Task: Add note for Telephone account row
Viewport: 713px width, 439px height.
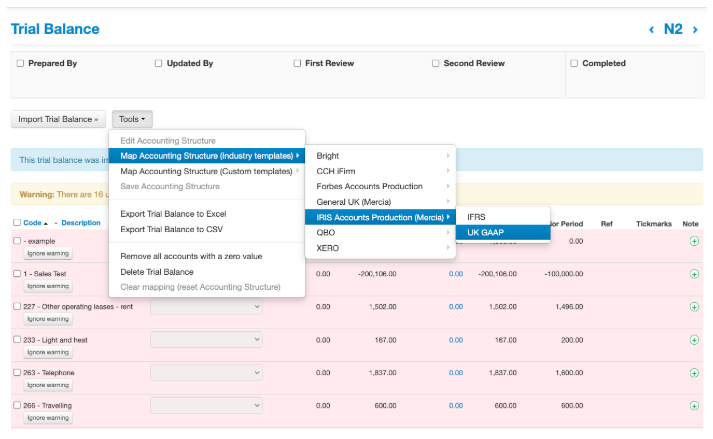Action: click(694, 373)
